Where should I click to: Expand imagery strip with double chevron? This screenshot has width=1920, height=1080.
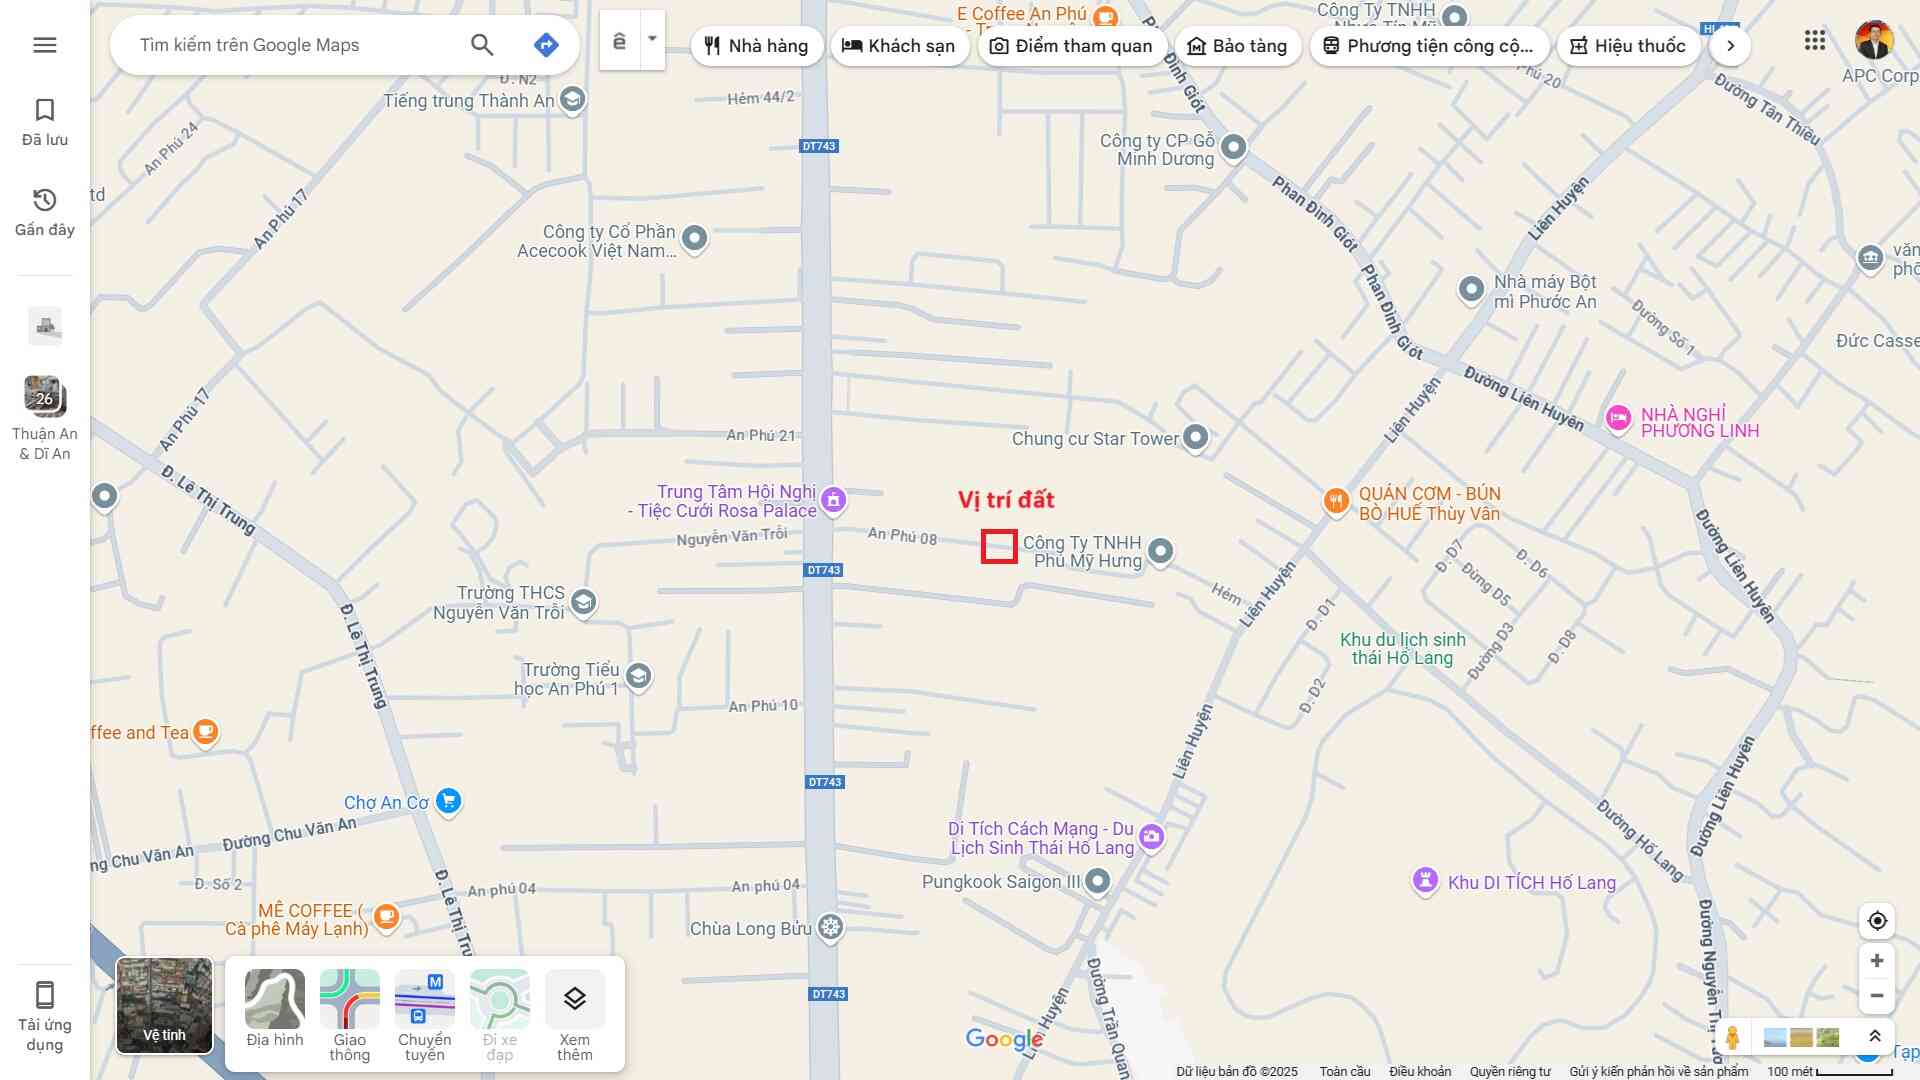1875,1037
